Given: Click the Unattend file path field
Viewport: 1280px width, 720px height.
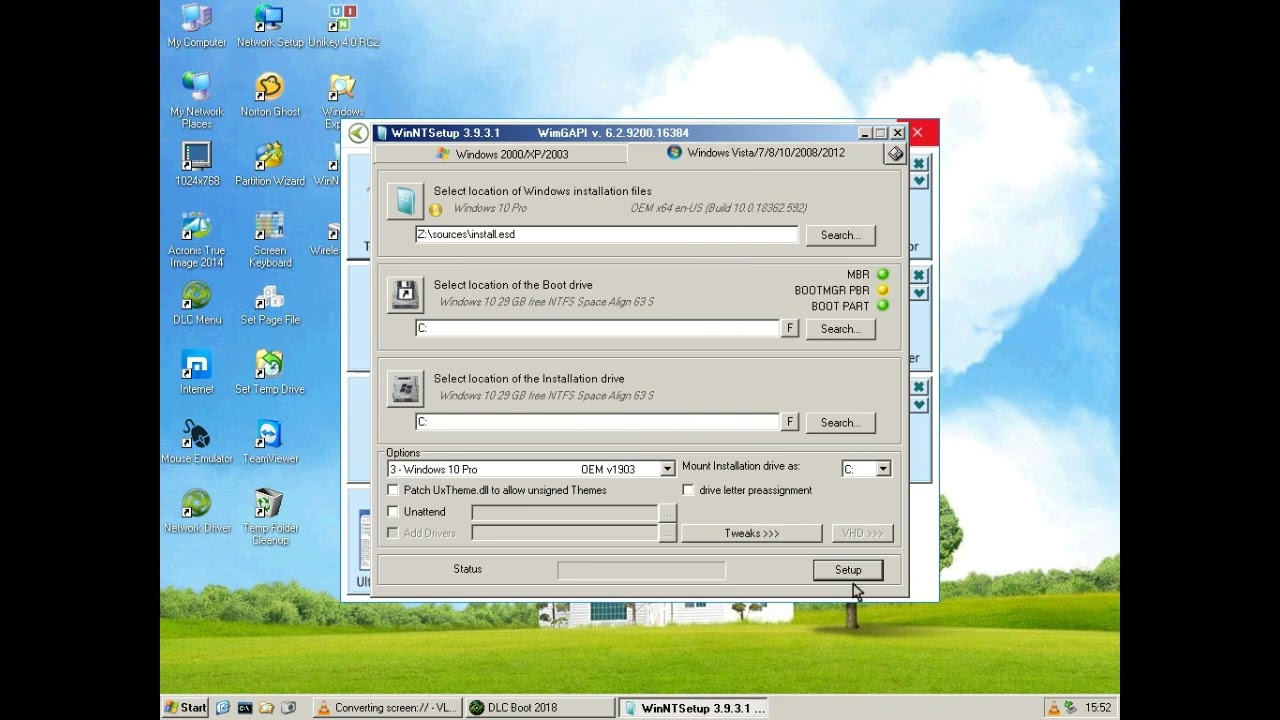Looking at the screenshot, I should [x=564, y=512].
